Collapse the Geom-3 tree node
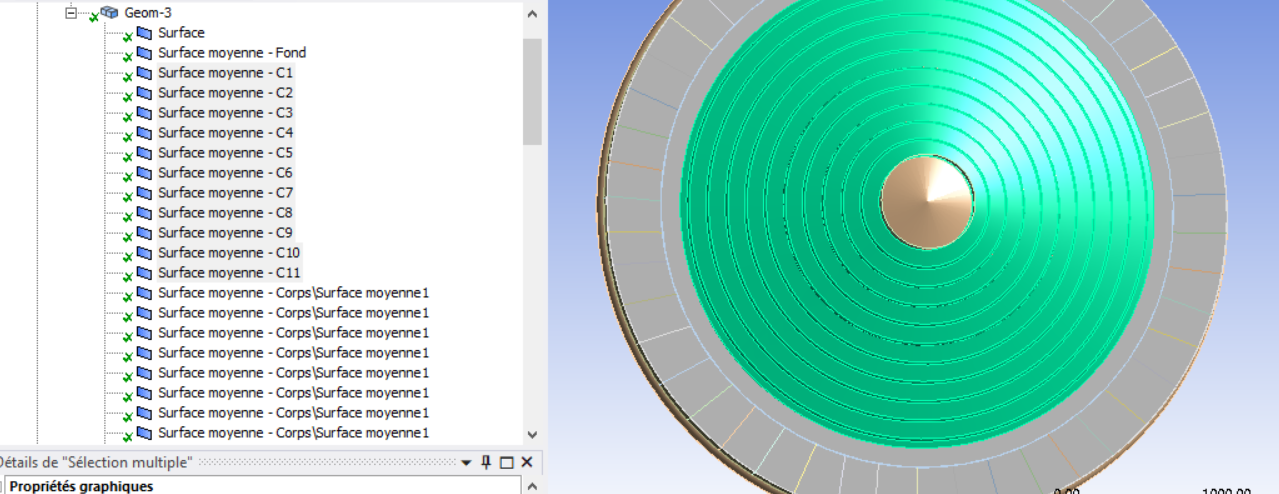This screenshot has height=494, width=1279. point(70,13)
